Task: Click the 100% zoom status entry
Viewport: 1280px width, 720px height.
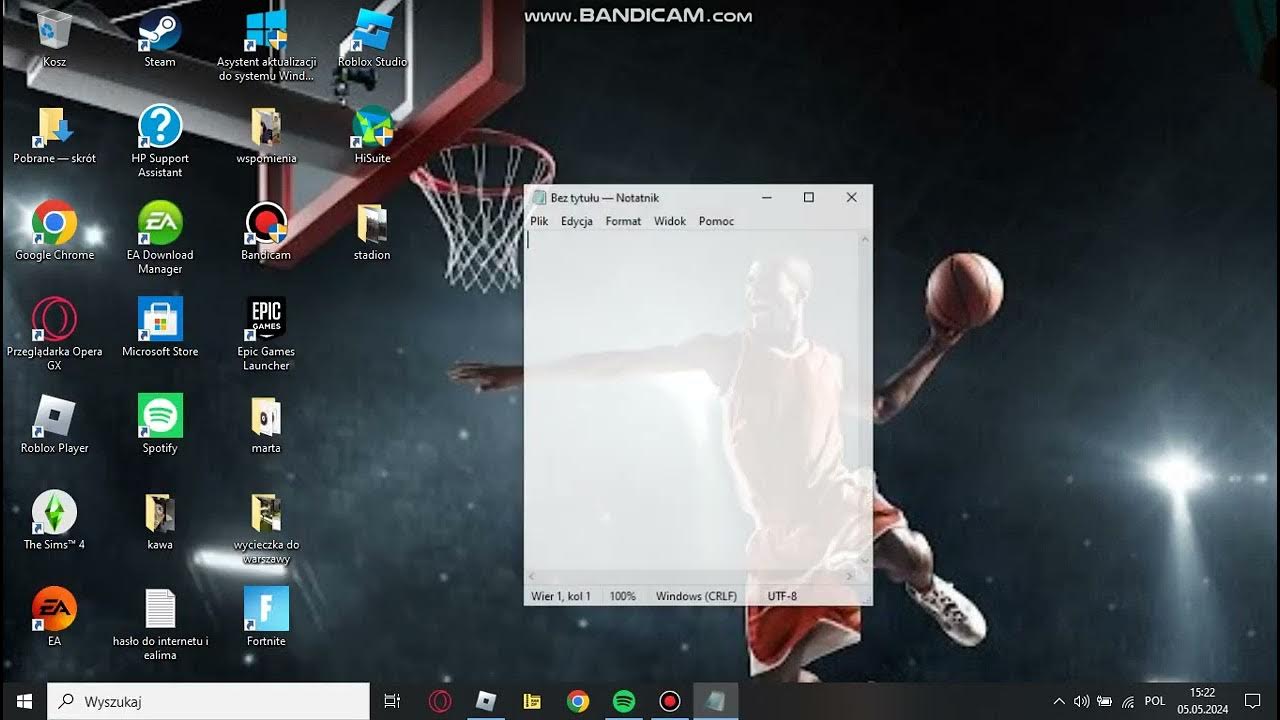Action: tap(622, 596)
